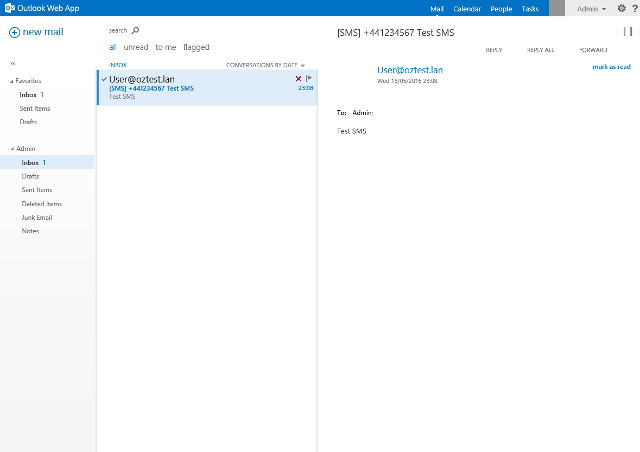Delete the User@oztest.lan message with red X
Screen dimensions: 640x452
(x=298, y=78)
